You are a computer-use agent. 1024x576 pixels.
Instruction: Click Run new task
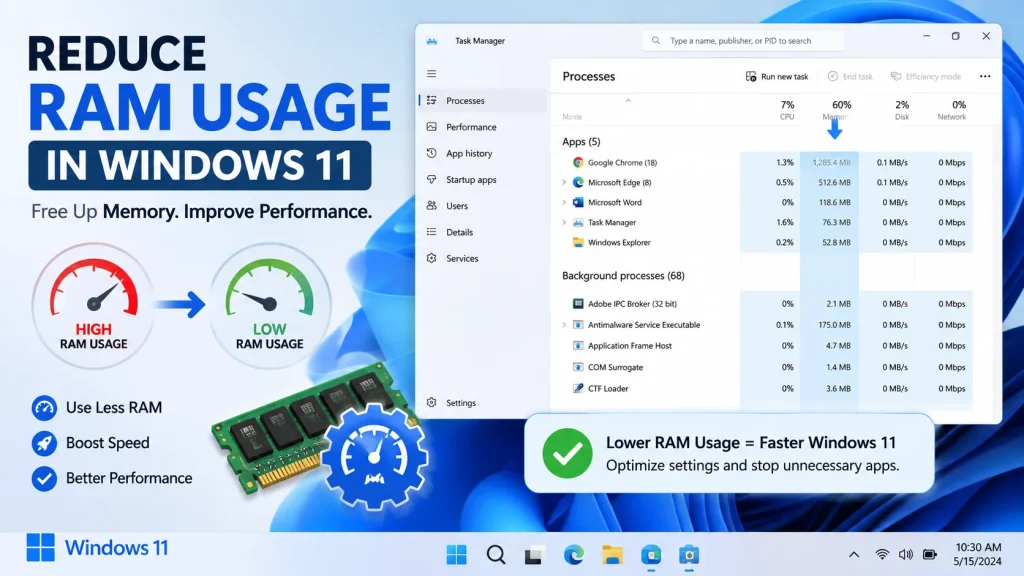coord(776,76)
